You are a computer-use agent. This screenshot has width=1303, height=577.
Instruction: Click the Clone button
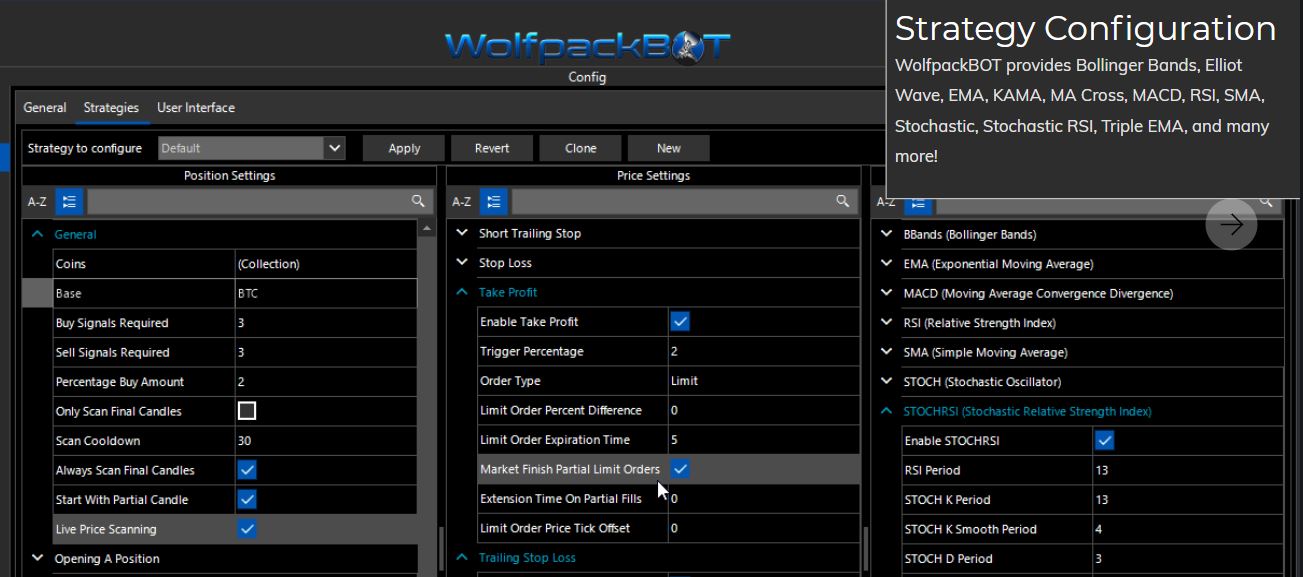(580, 148)
